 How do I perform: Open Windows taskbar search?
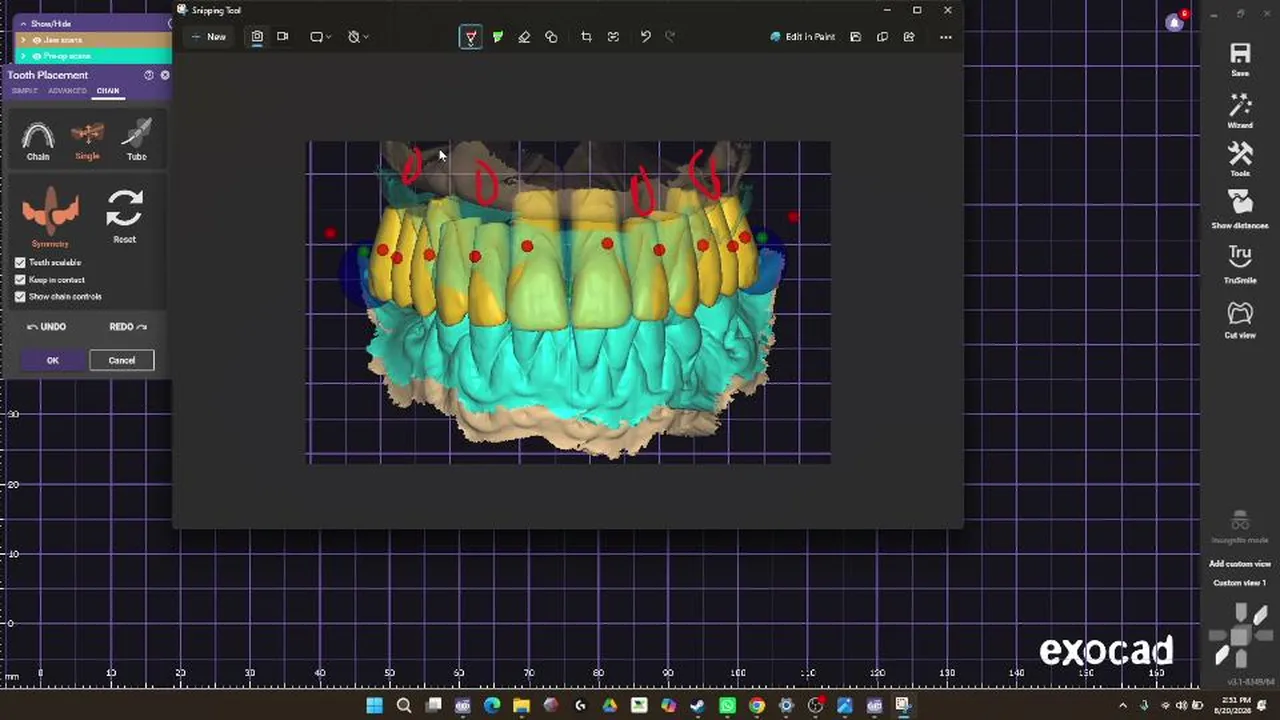404,706
